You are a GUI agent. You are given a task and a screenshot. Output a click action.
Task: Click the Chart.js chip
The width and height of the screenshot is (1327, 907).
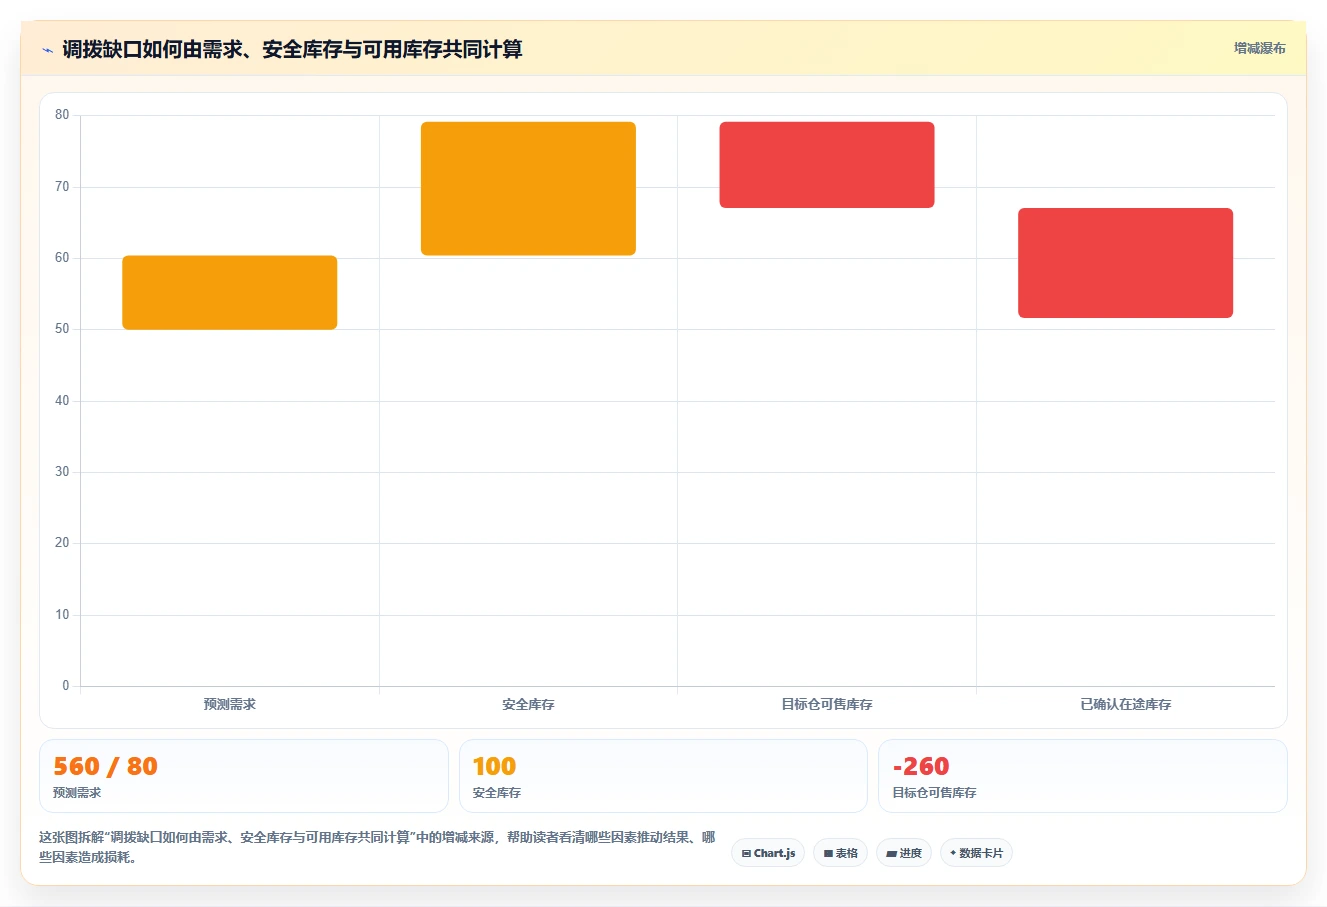[768, 853]
